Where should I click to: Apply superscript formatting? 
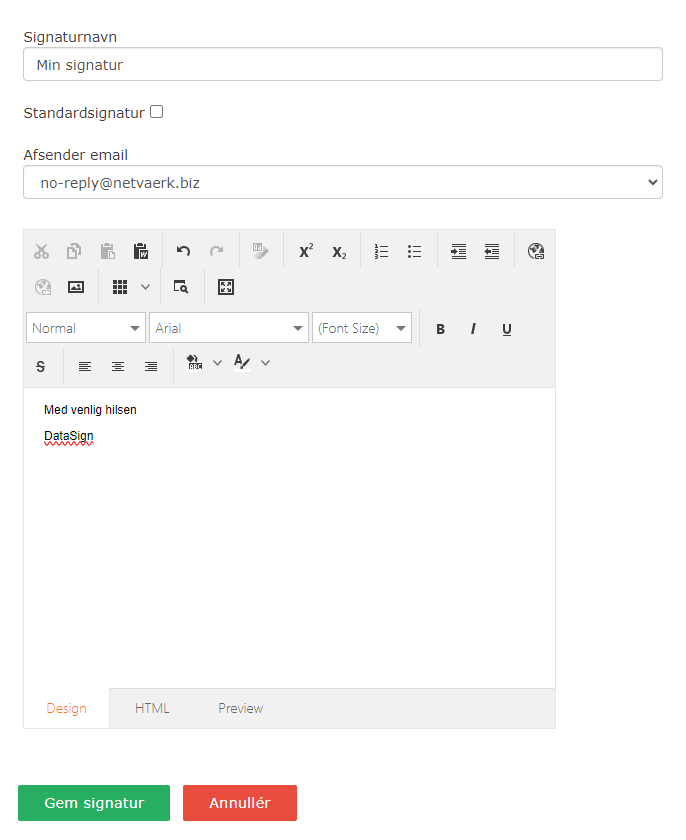click(x=306, y=251)
